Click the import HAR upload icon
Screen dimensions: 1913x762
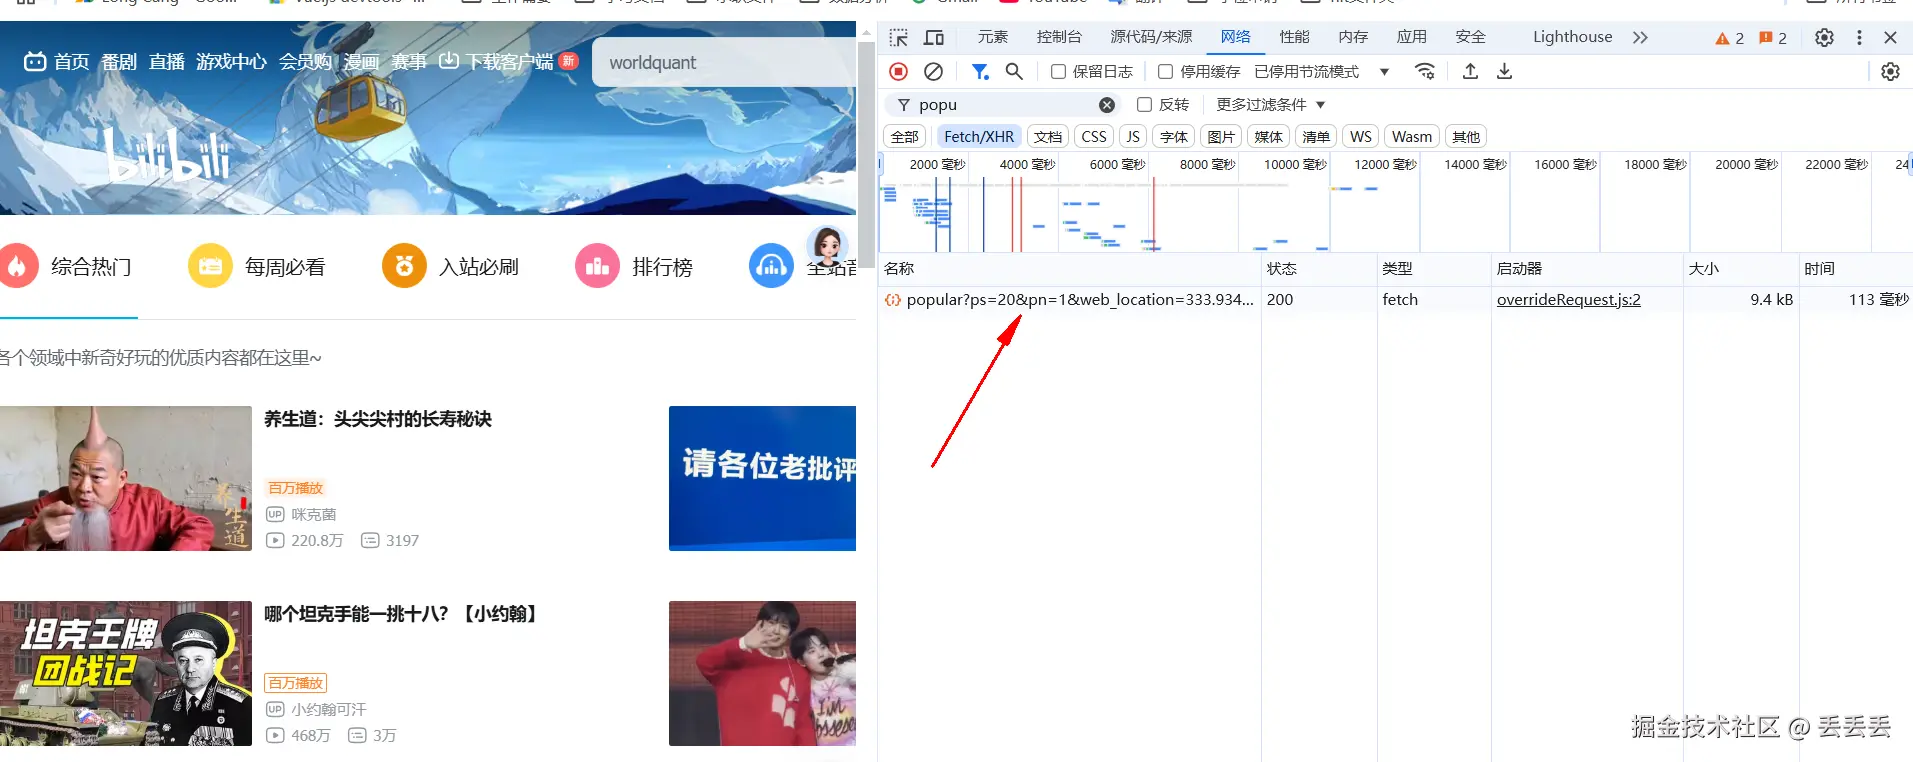click(x=1470, y=71)
